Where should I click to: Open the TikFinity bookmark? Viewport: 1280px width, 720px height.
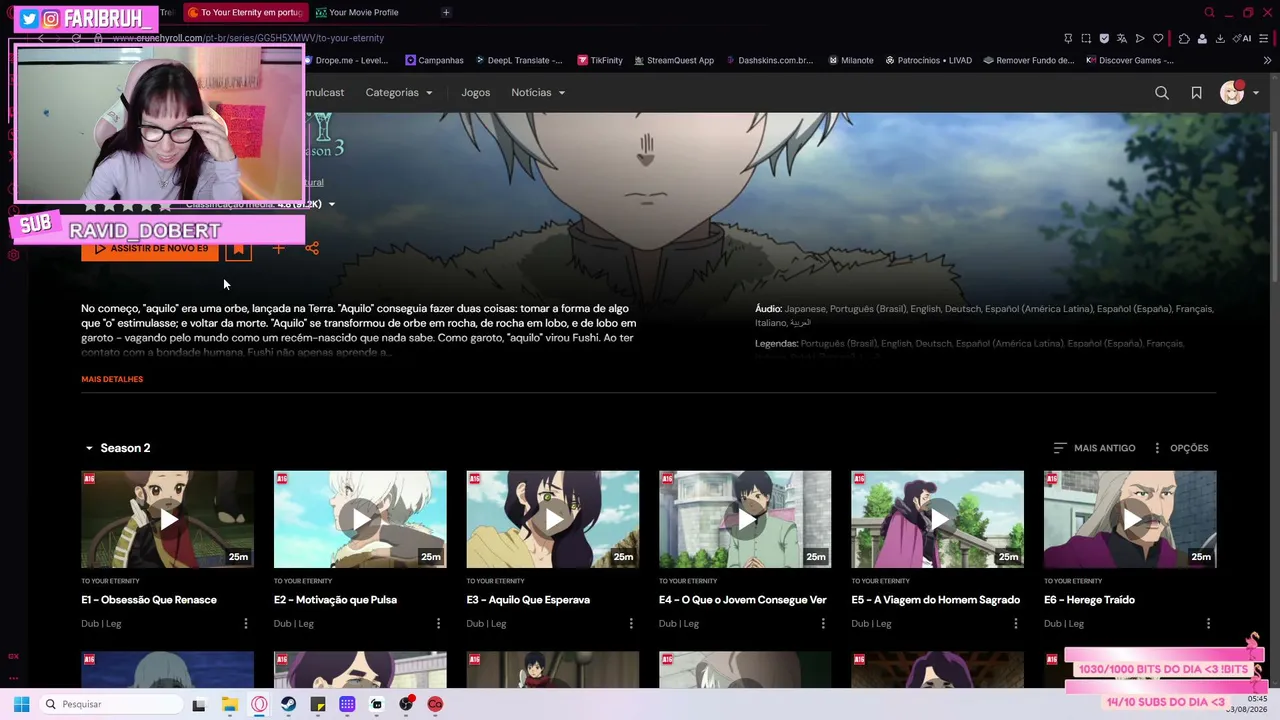coord(600,60)
